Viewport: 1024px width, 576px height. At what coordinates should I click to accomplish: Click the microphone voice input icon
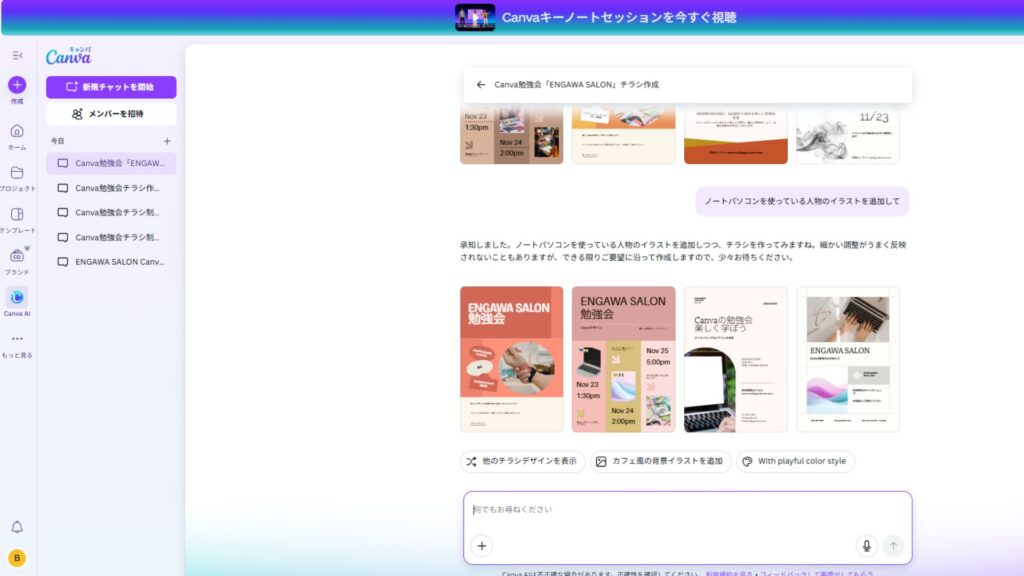866,545
